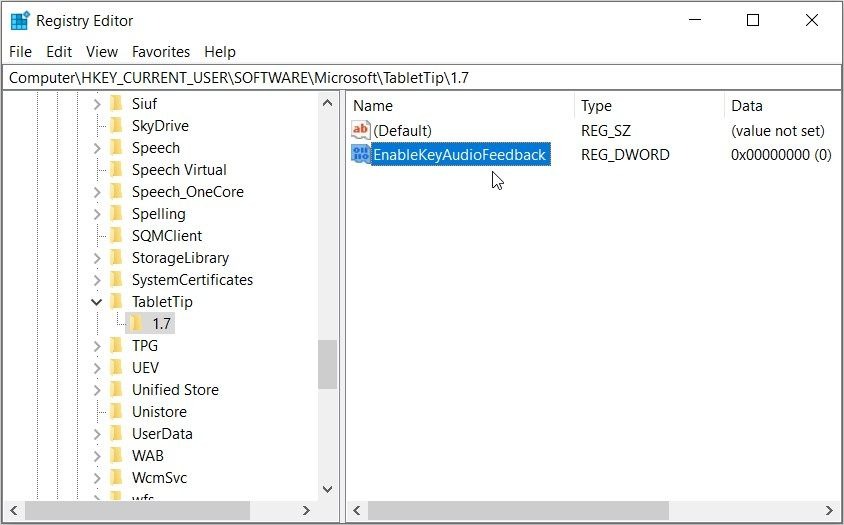
Task: Expand the WcmSvc key
Action: [x=97, y=478]
